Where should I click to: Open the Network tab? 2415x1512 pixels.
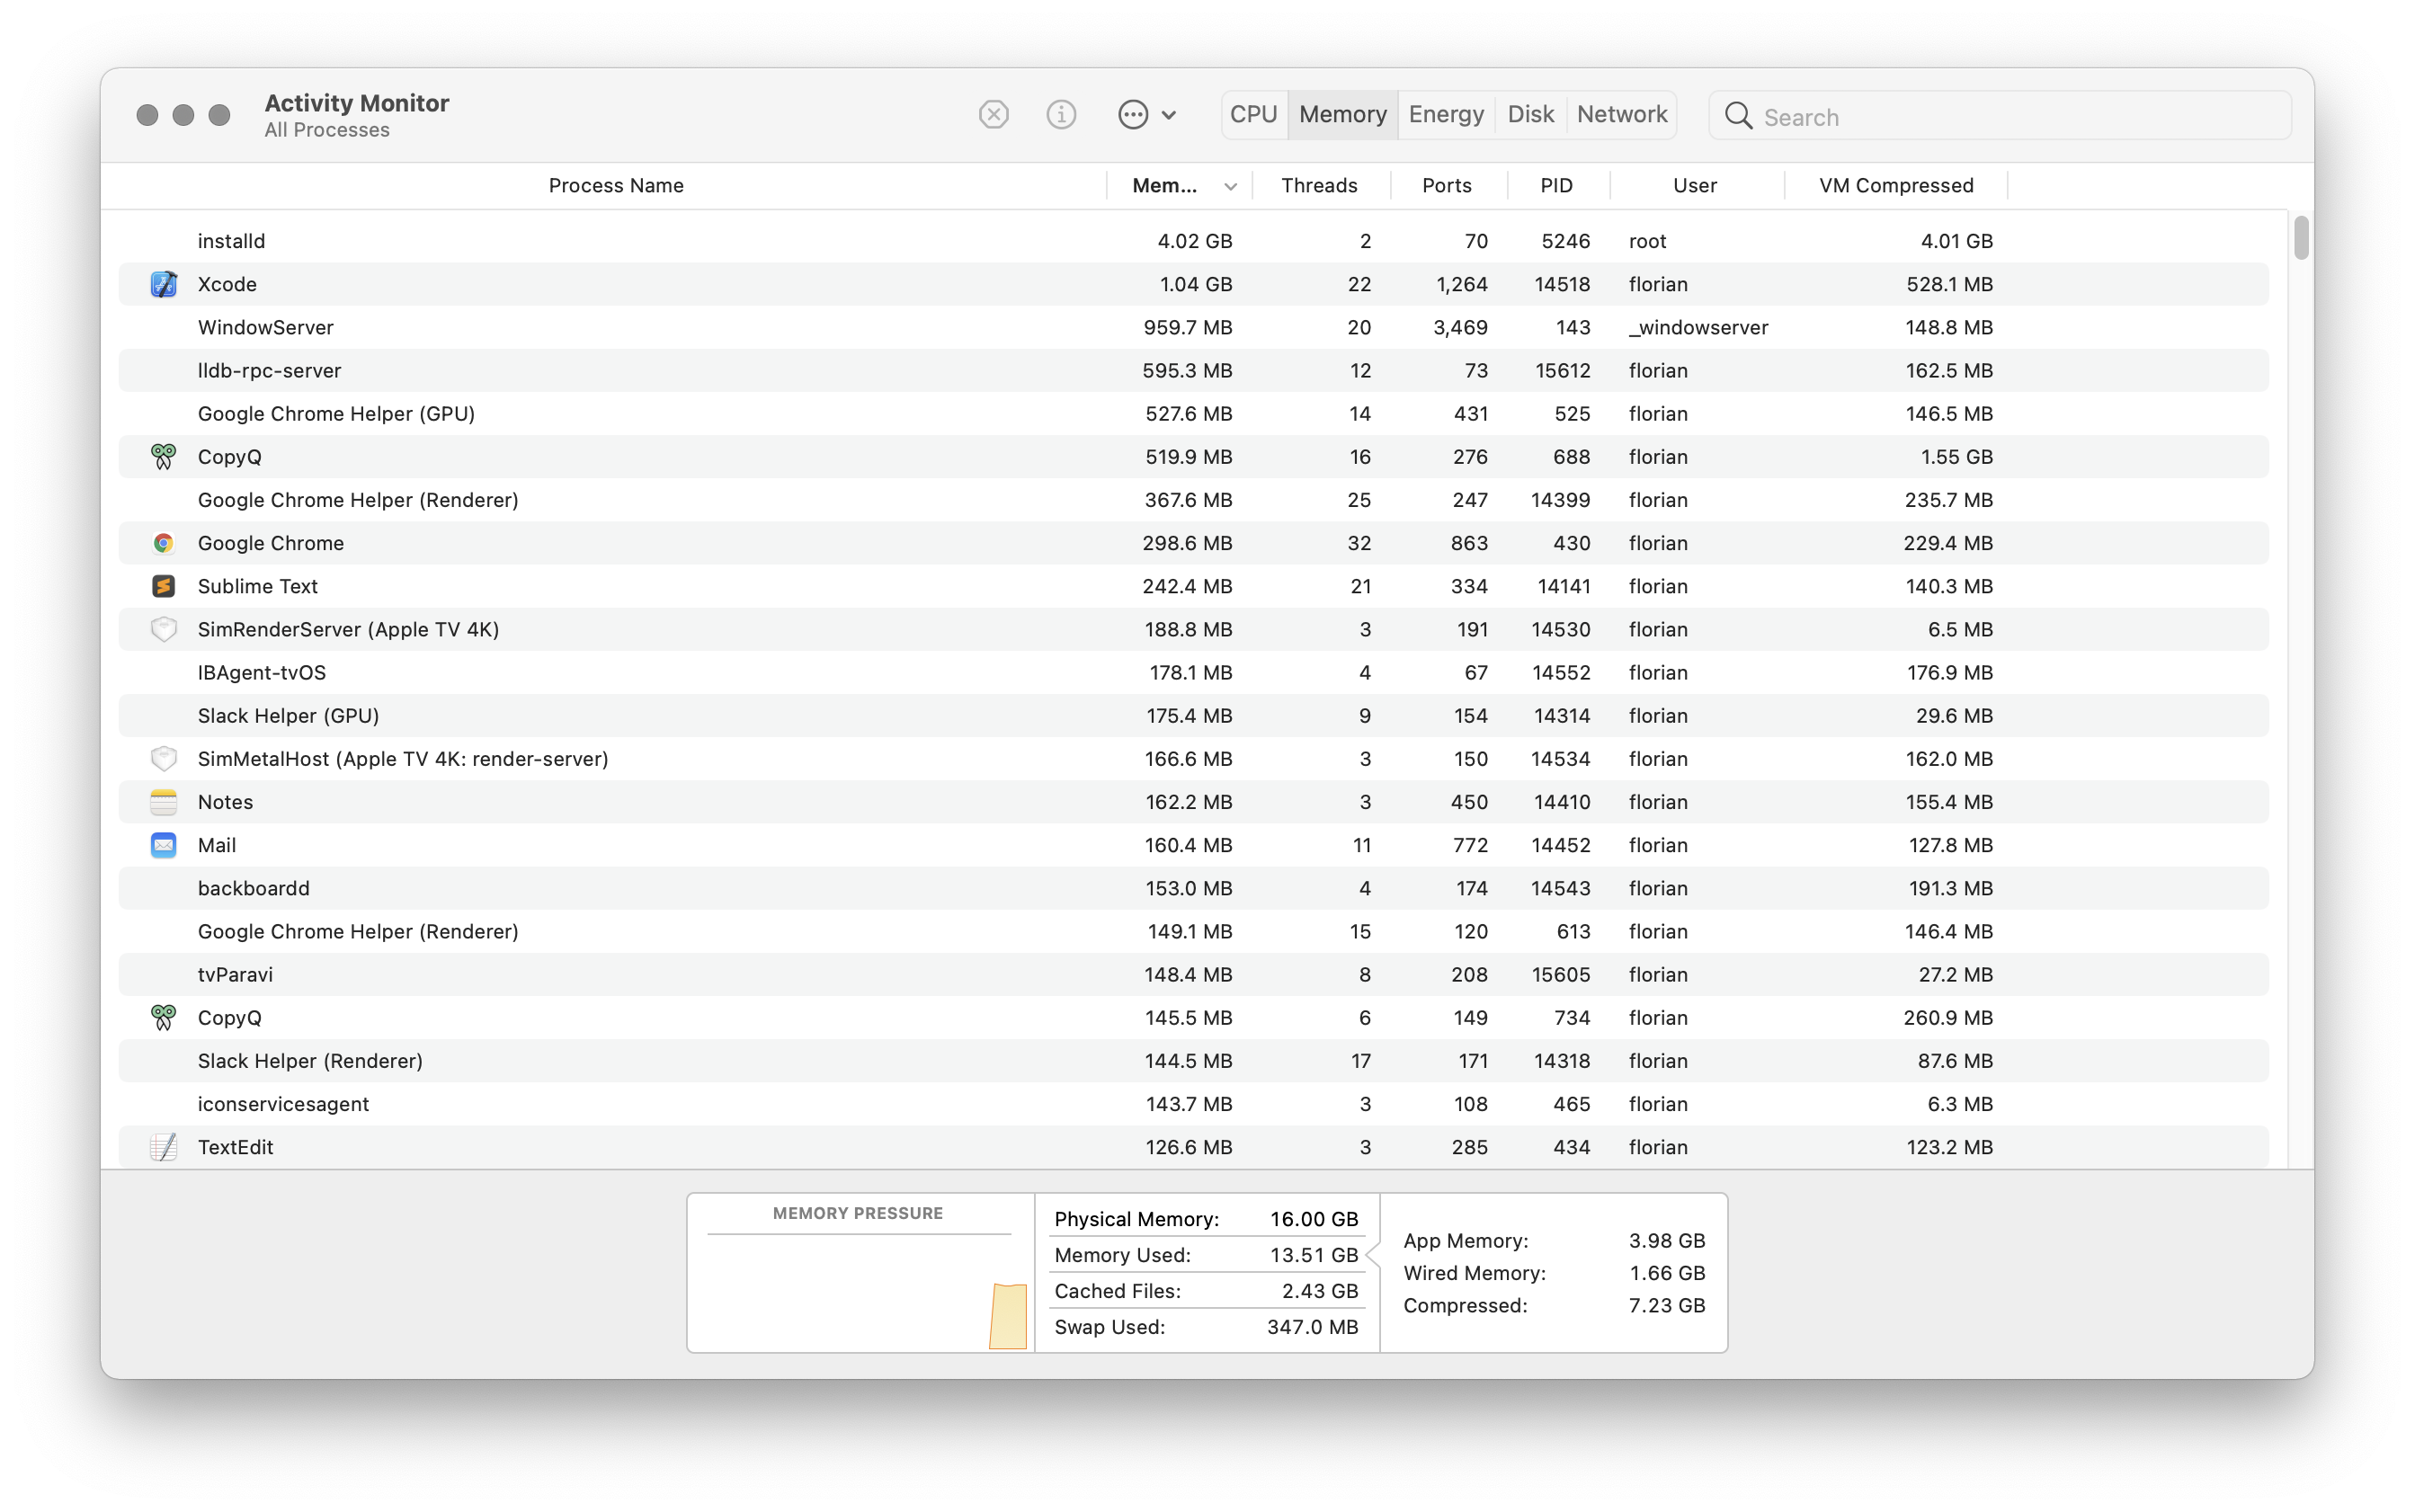pos(1621,115)
